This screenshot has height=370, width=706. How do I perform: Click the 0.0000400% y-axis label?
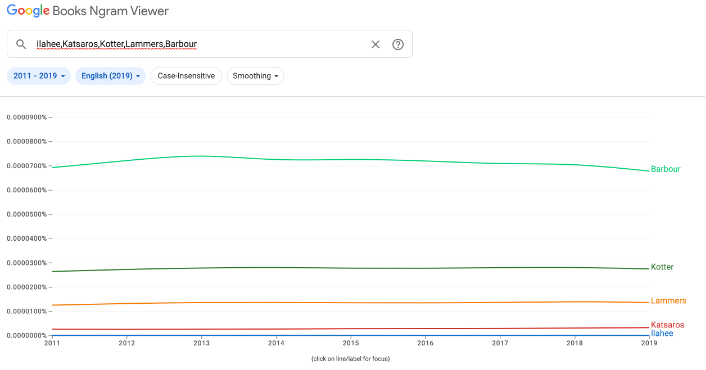pos(27,239)
